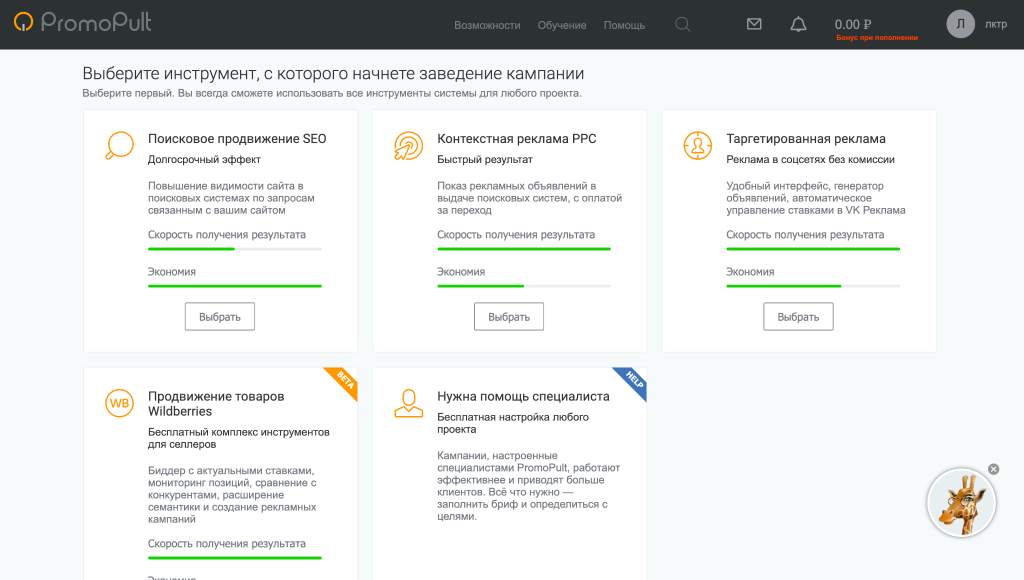Open the лктр account name
The image size is (1024, 580).
[996, 24]
